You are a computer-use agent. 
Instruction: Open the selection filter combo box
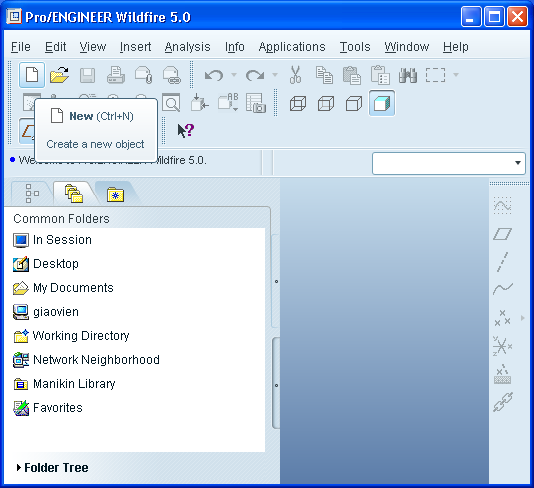point(449,163)
